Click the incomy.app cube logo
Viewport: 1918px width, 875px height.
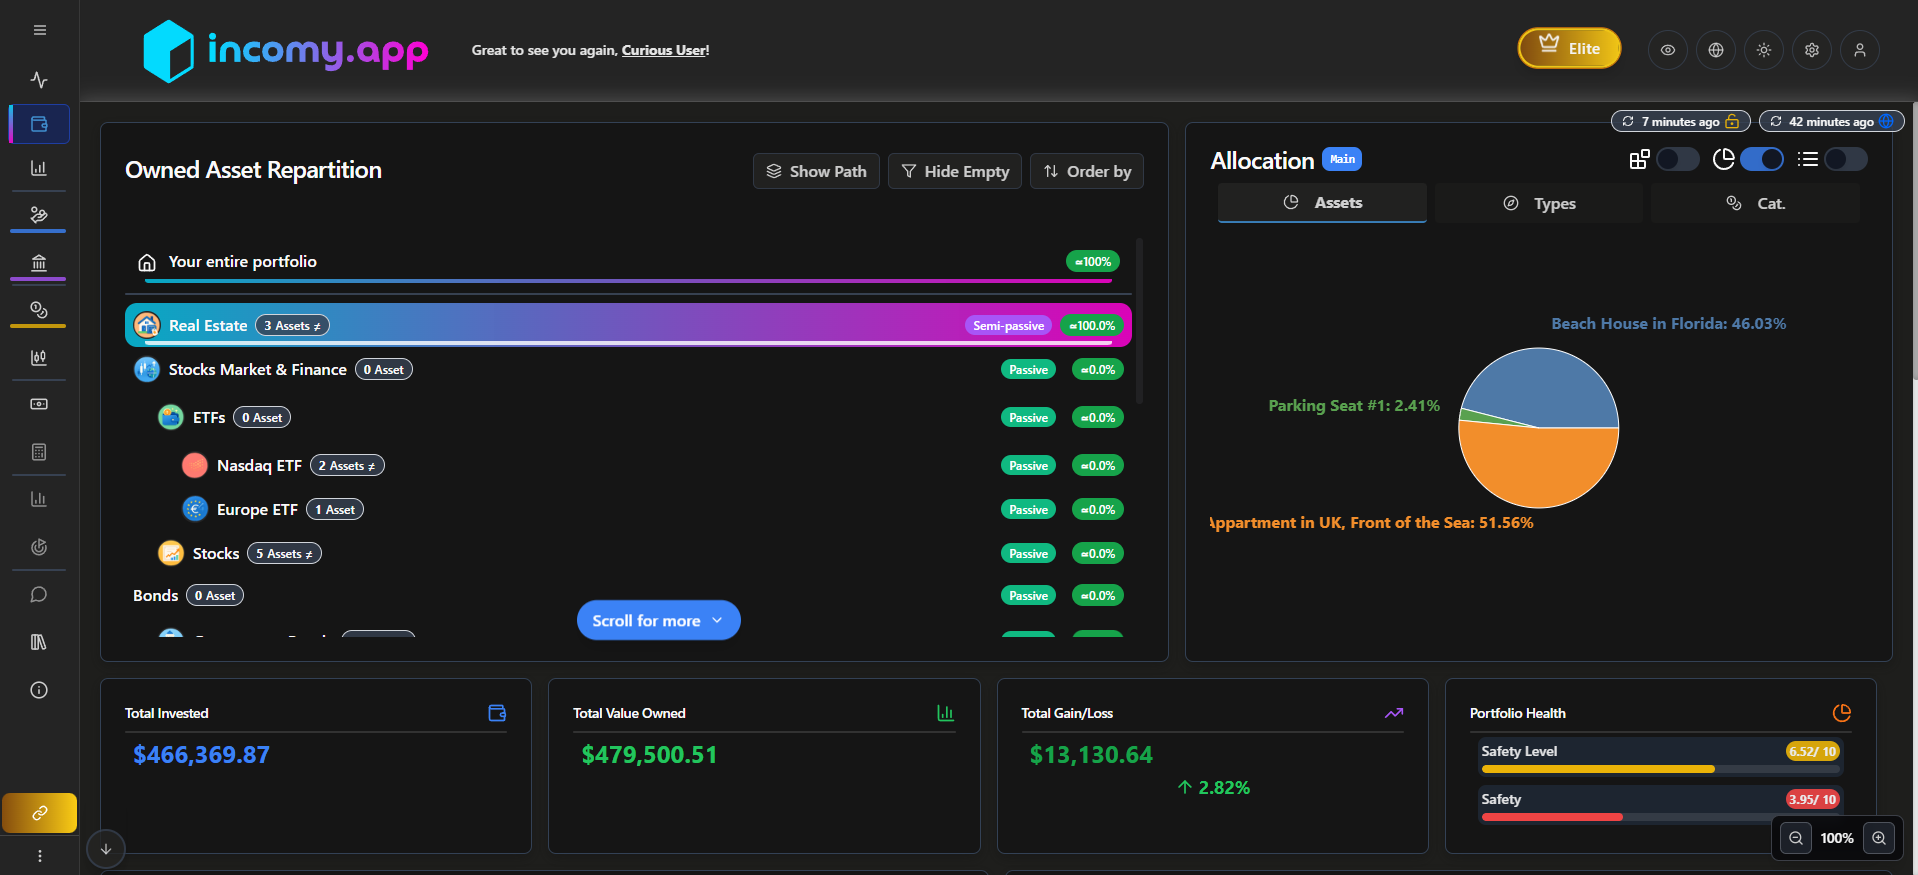(x=168, y=51)
